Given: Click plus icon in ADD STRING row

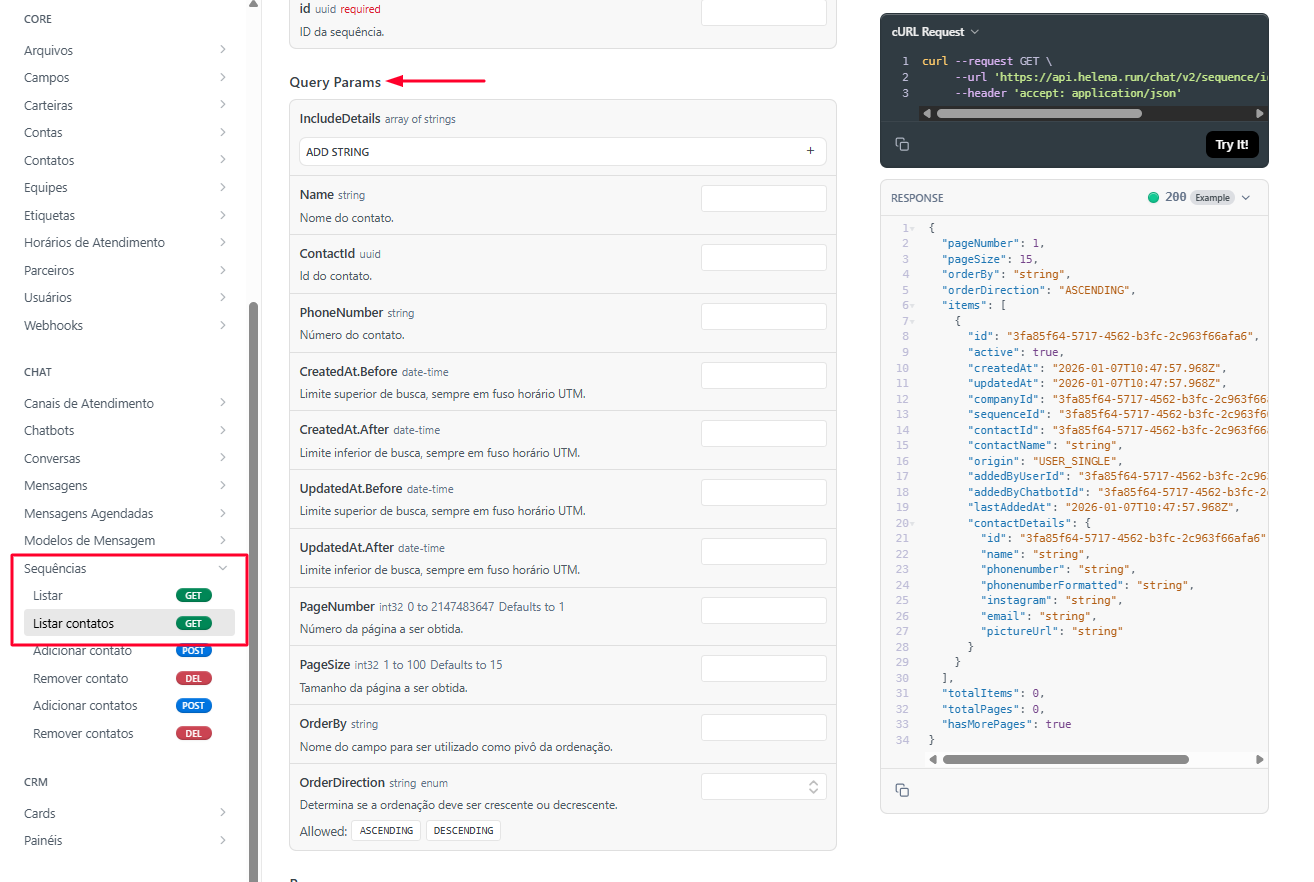Looking at the screenshot, I should [x=810, y=152].
